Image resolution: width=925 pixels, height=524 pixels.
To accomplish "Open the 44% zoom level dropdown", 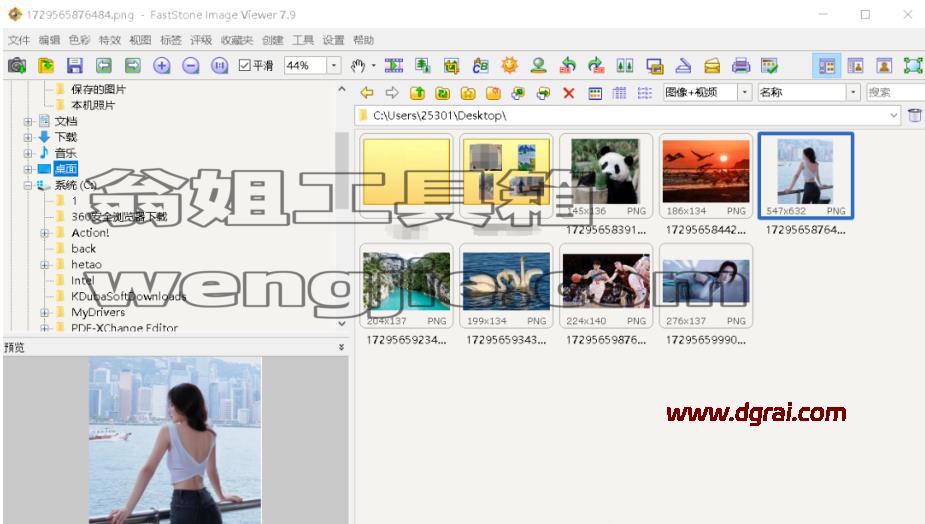I will coord(334,65).
